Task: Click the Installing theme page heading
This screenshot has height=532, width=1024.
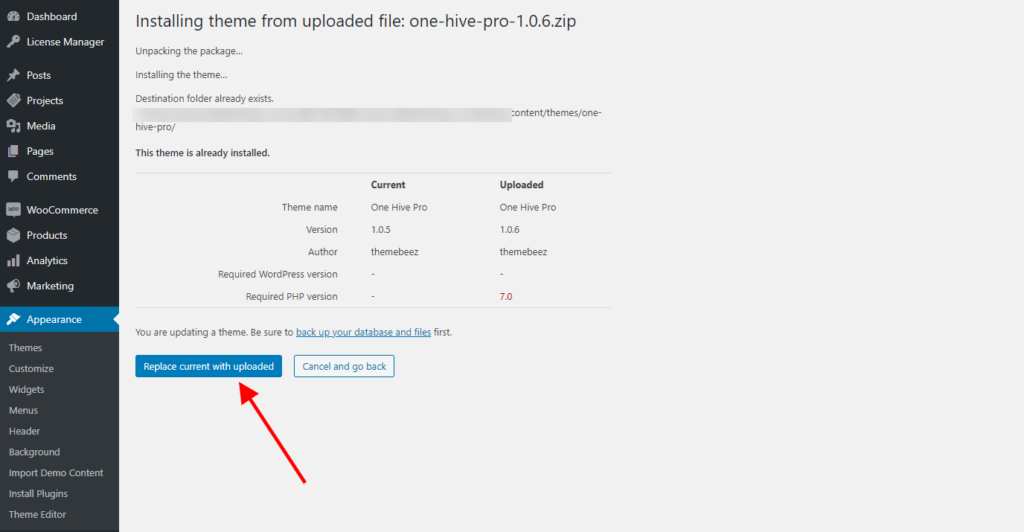Action: (x=356, y=21)
